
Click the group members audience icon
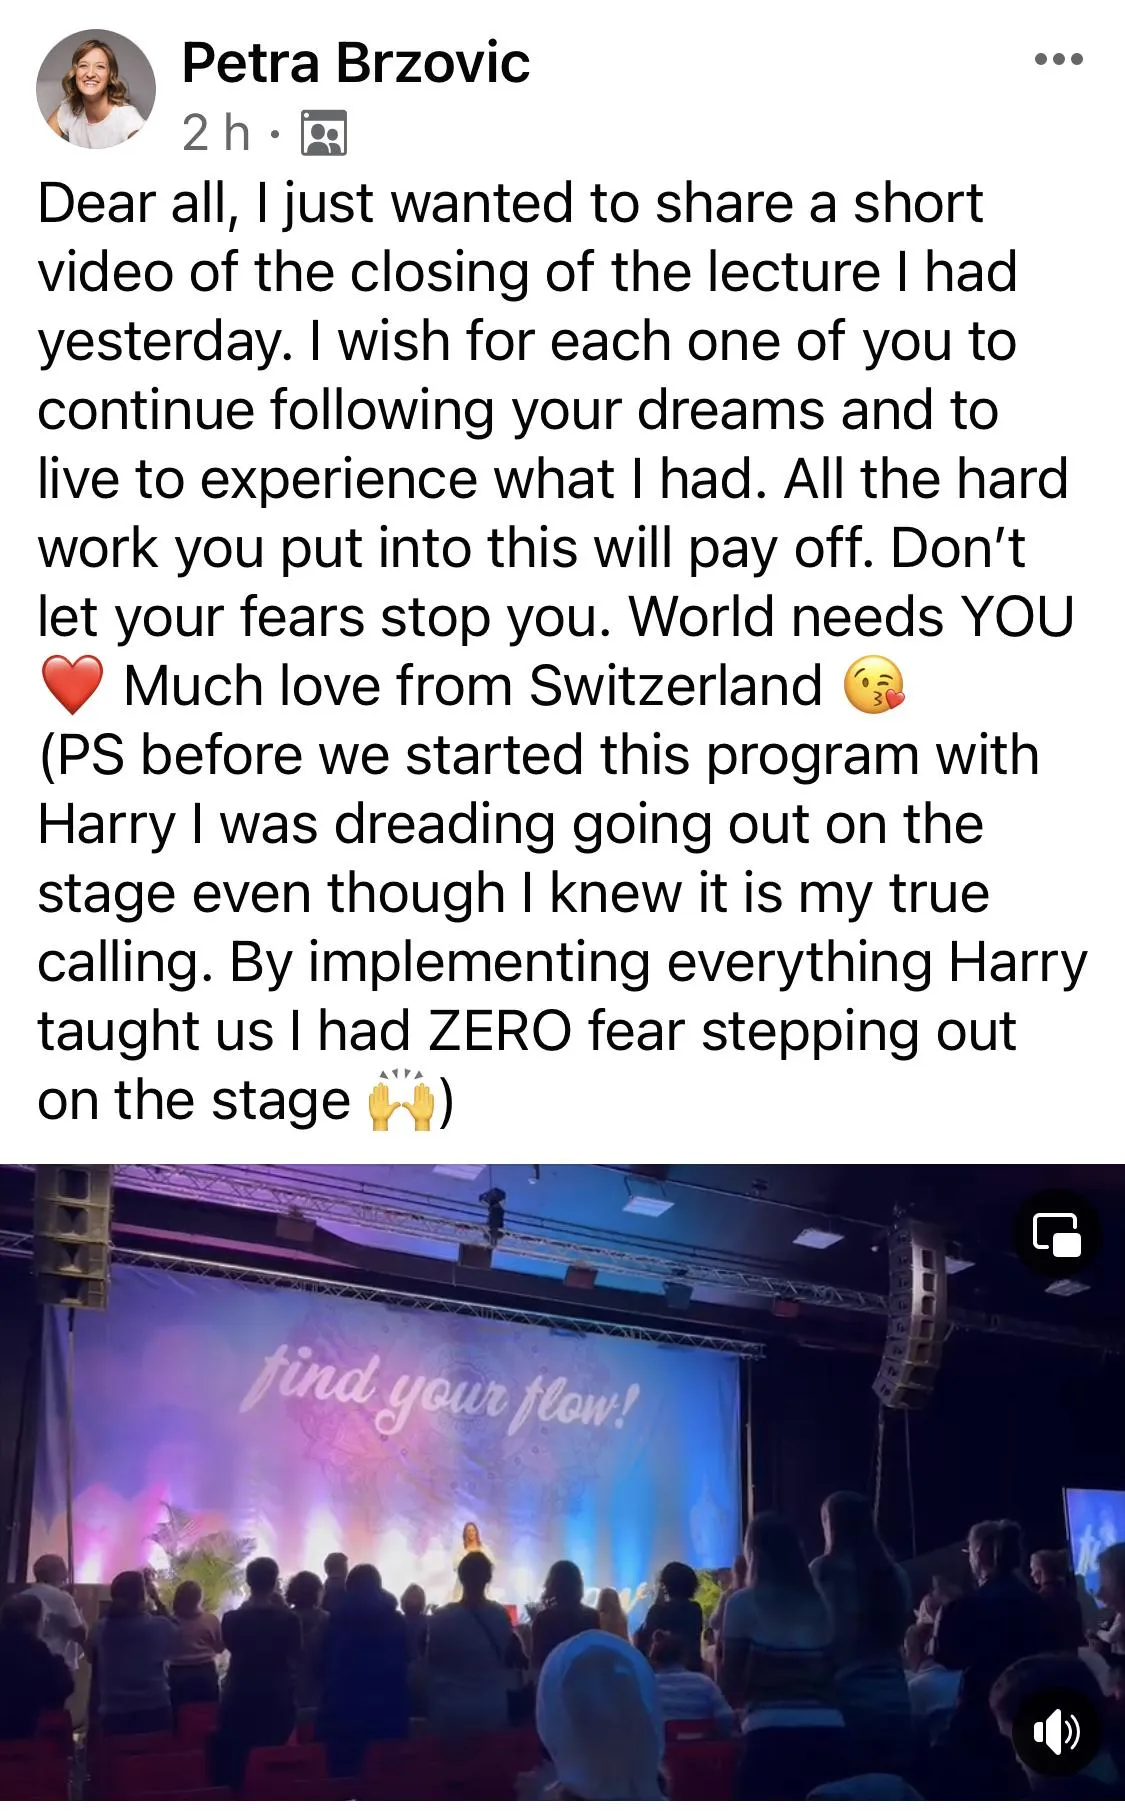pyautogui.click(x=323, y=133)
